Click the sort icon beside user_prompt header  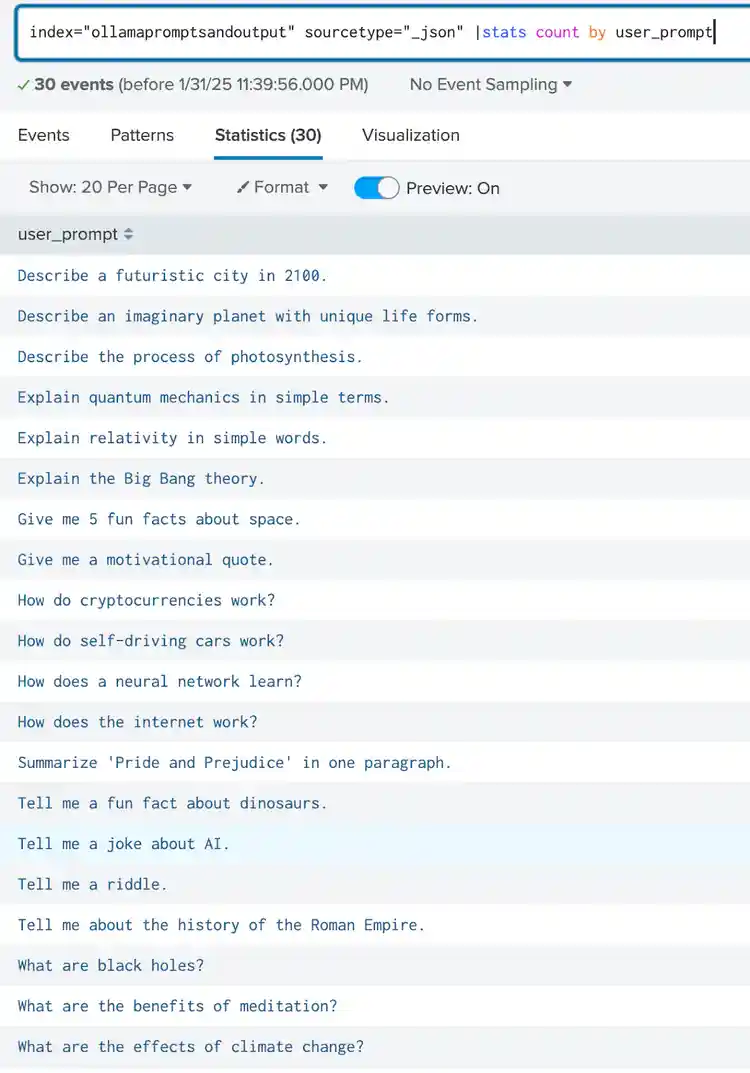128,235
